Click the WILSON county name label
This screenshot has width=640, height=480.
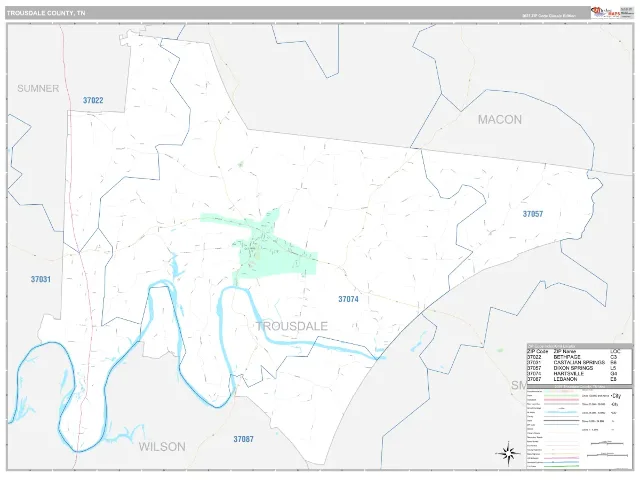coord(162,447)
